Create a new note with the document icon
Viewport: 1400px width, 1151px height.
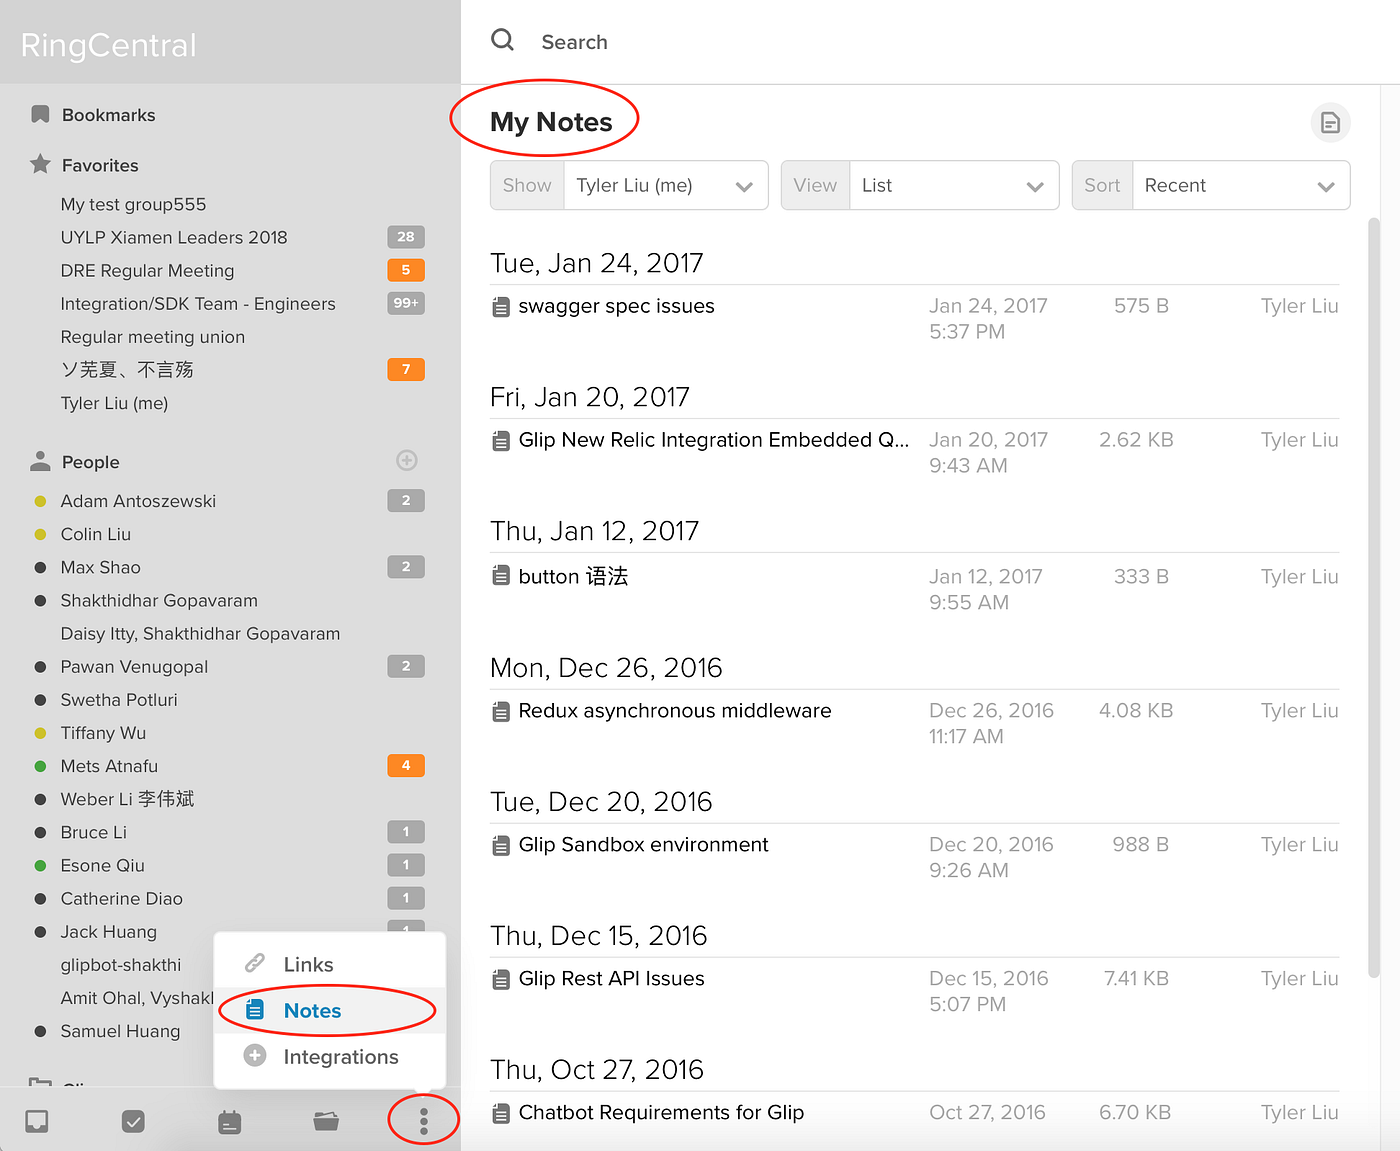coord(1330,122)
